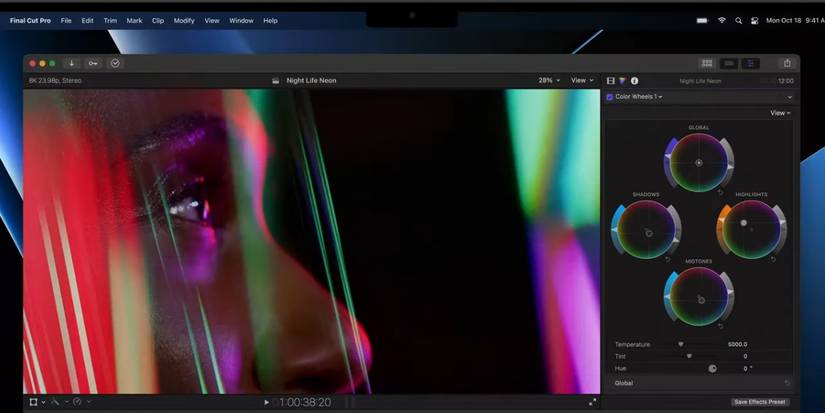Click the Save Effects Preset button

(x=760, y=402)
